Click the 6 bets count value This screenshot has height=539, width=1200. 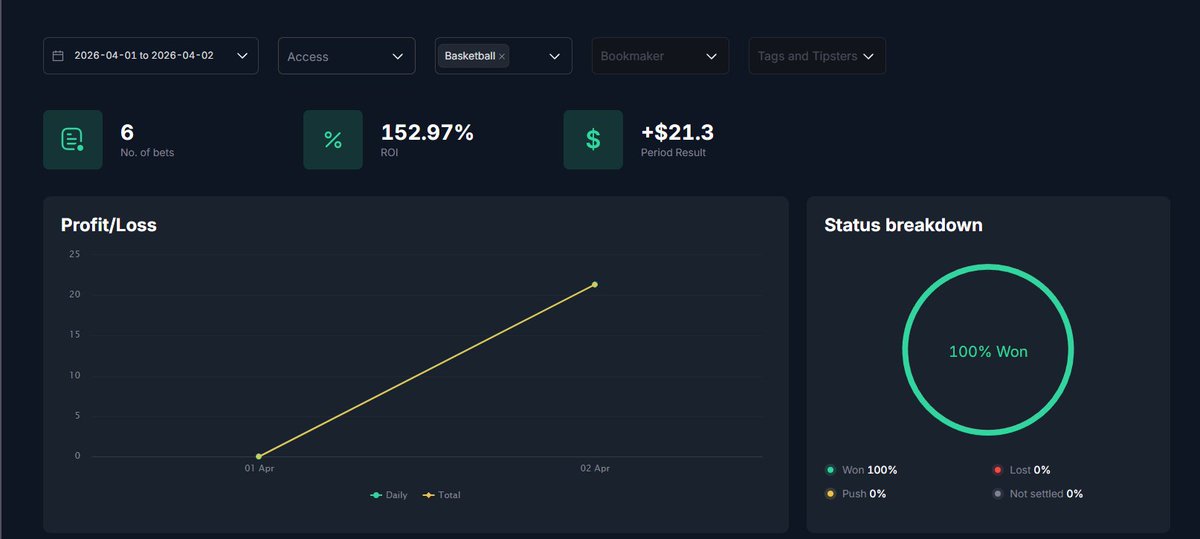coord(127,132)
